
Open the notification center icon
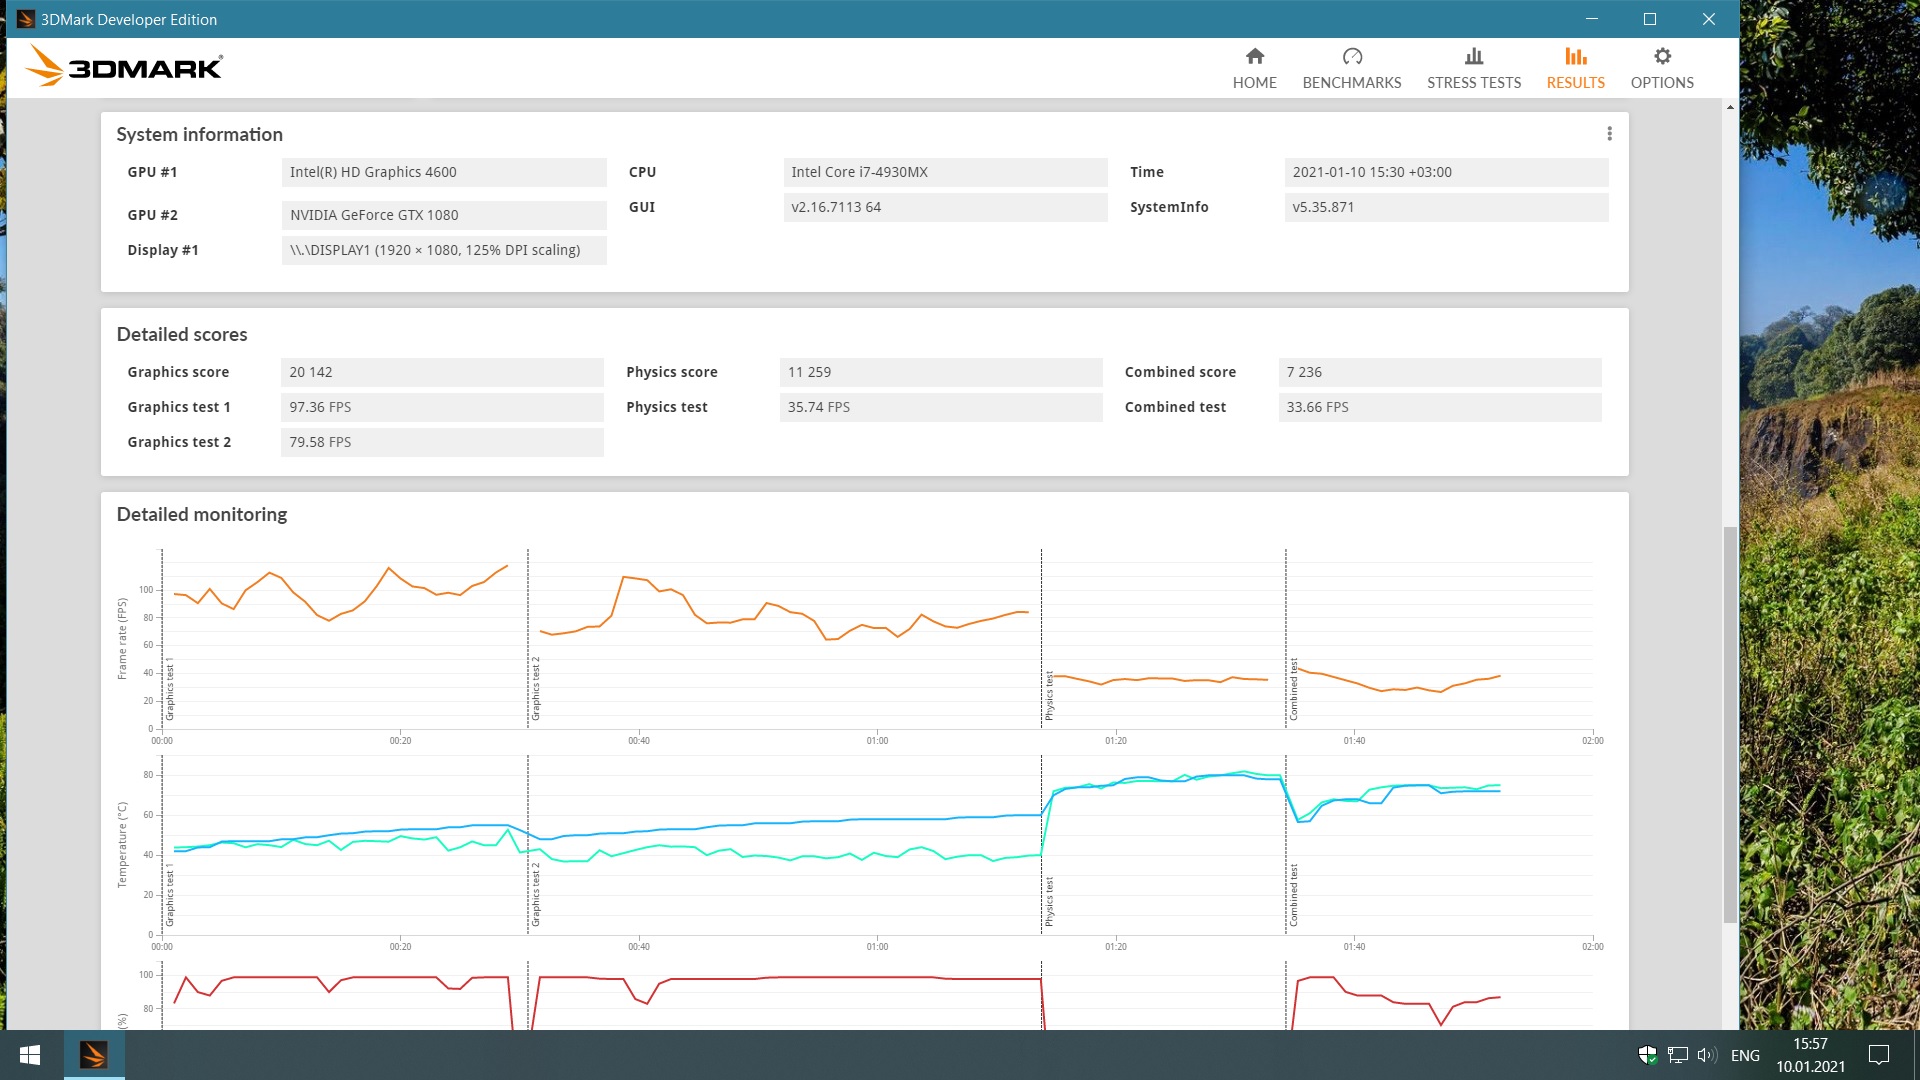(x=1879, y=1055)
